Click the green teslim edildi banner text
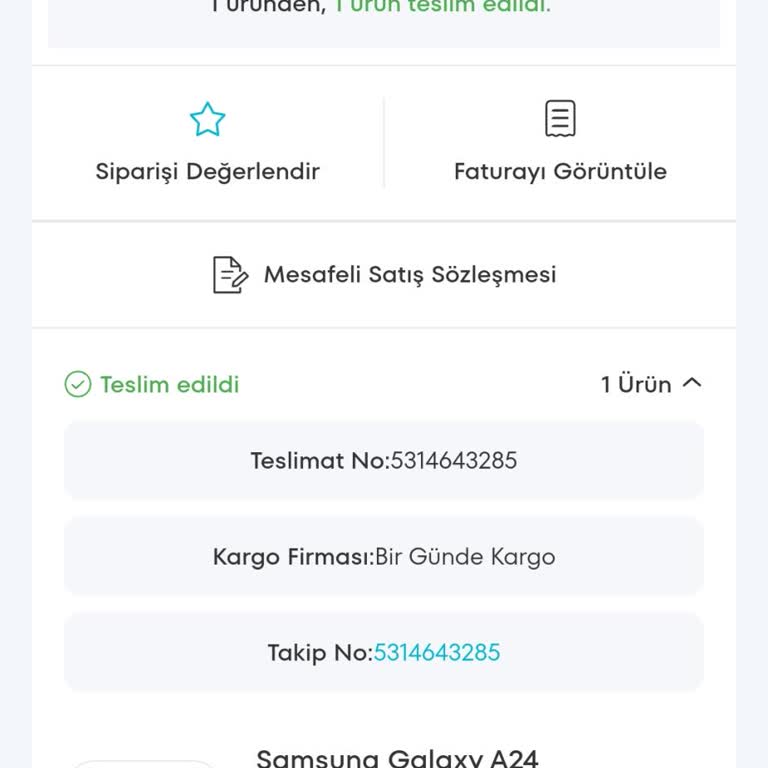This screenshot has width=768, height=768. click(x=442, y=6)
